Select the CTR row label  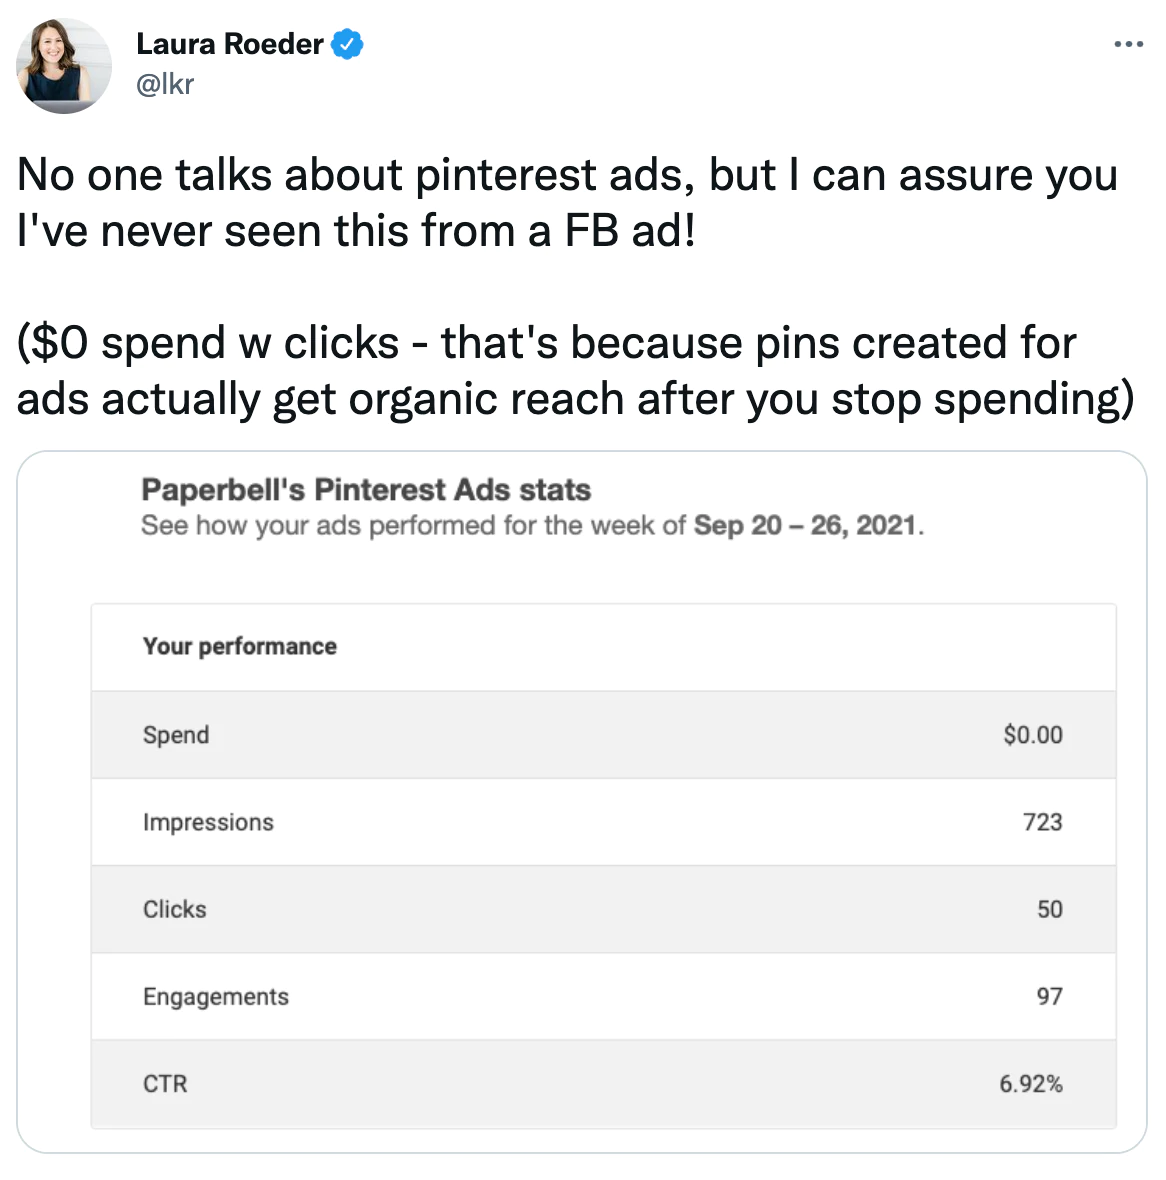pos(165,1084)
